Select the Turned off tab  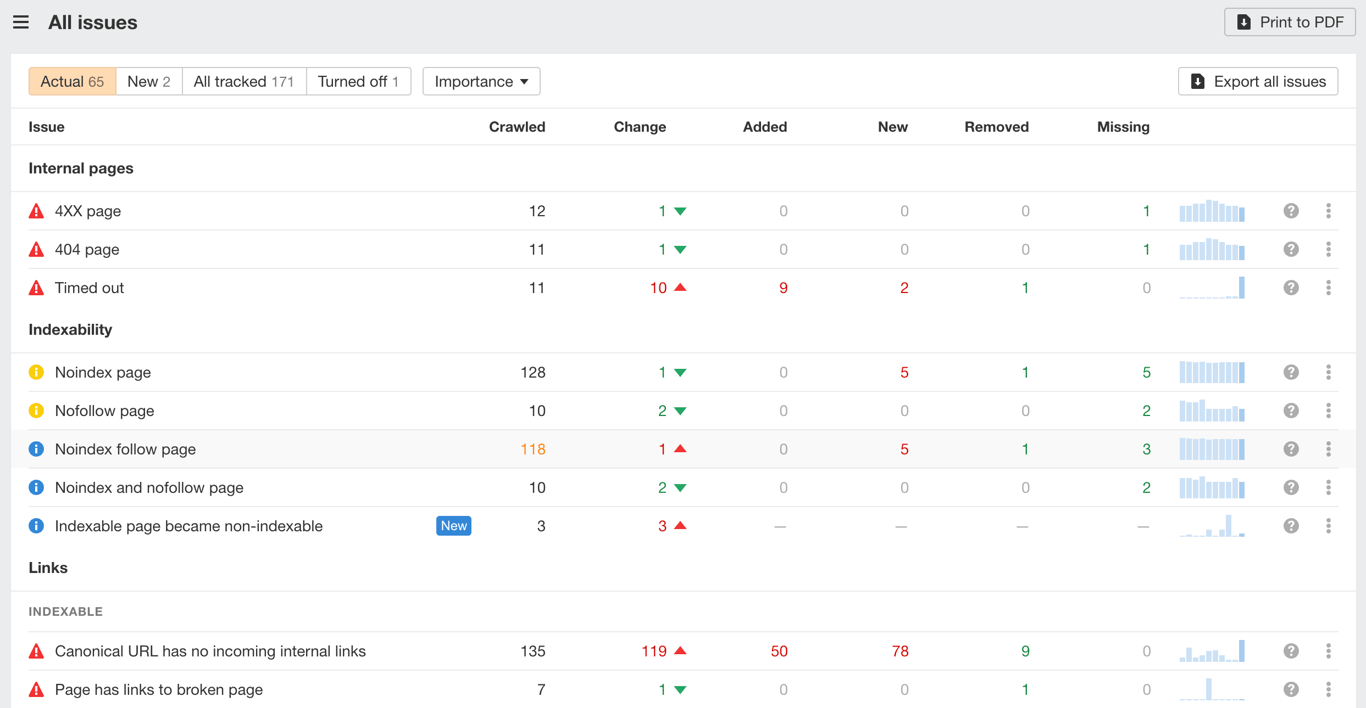click(358, 81)
